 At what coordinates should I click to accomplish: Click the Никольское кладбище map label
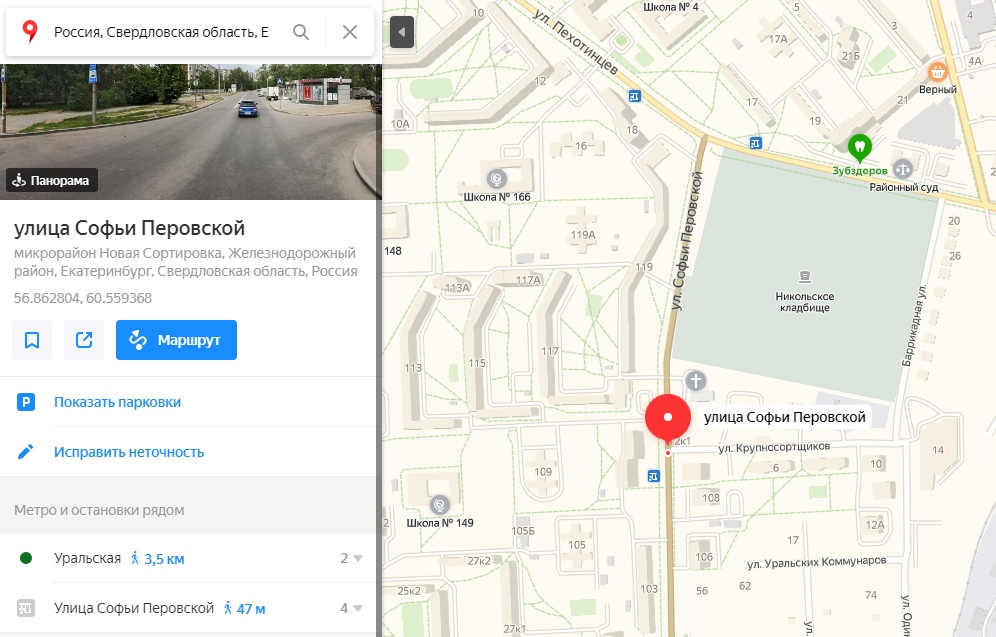805,302
